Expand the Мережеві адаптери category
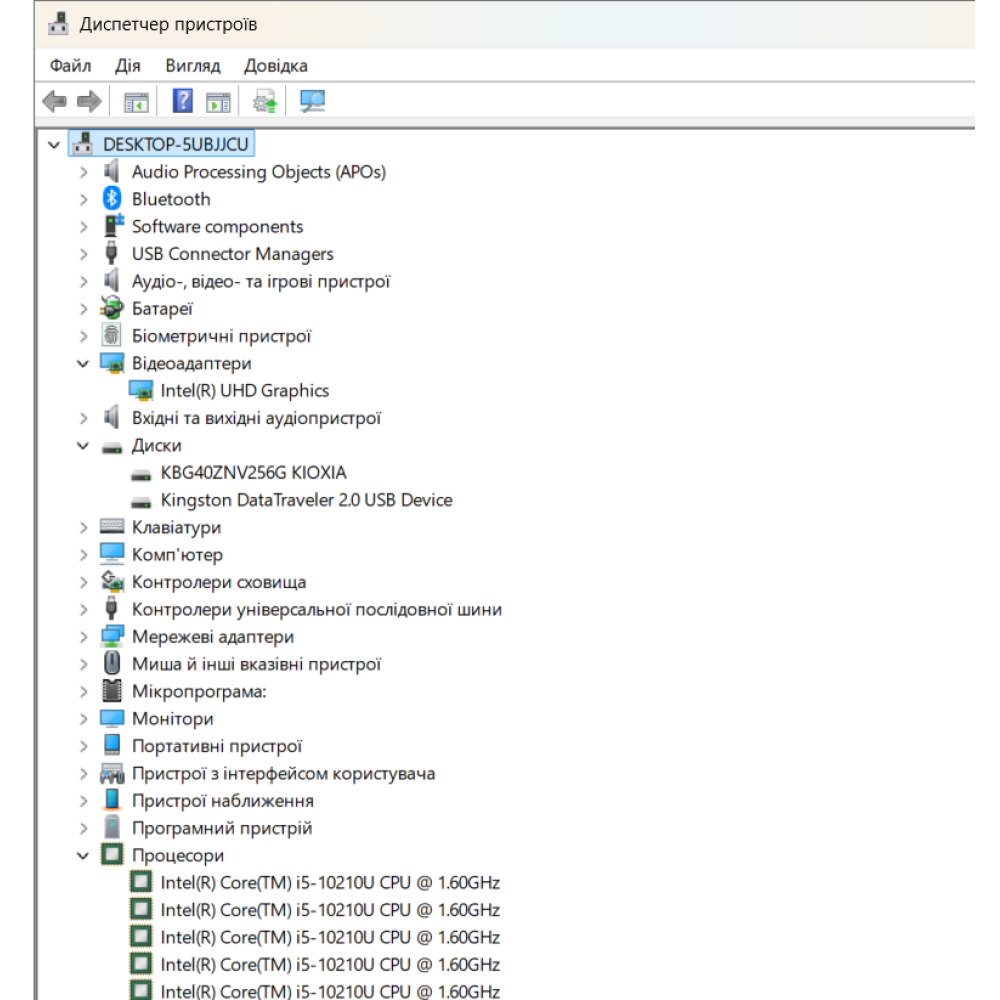Viewport: 1000px width, 1000px height. tap(83, 637)
